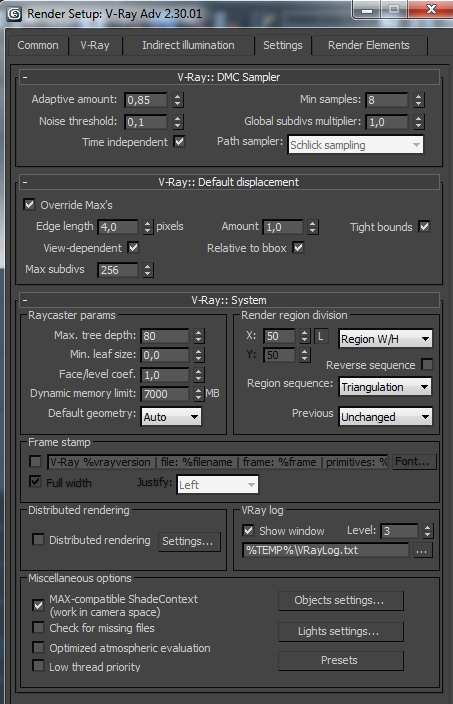Image resolution: width=453 pixels, height=704 pixels.
Task: Click the Frame stamp text field
Action: coord(217,462)
